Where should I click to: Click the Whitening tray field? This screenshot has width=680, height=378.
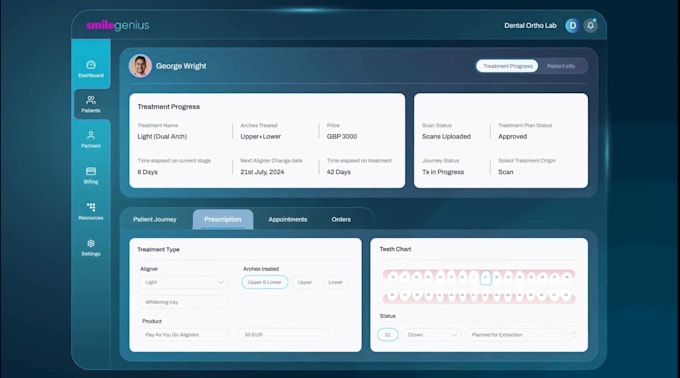[183, 302]
